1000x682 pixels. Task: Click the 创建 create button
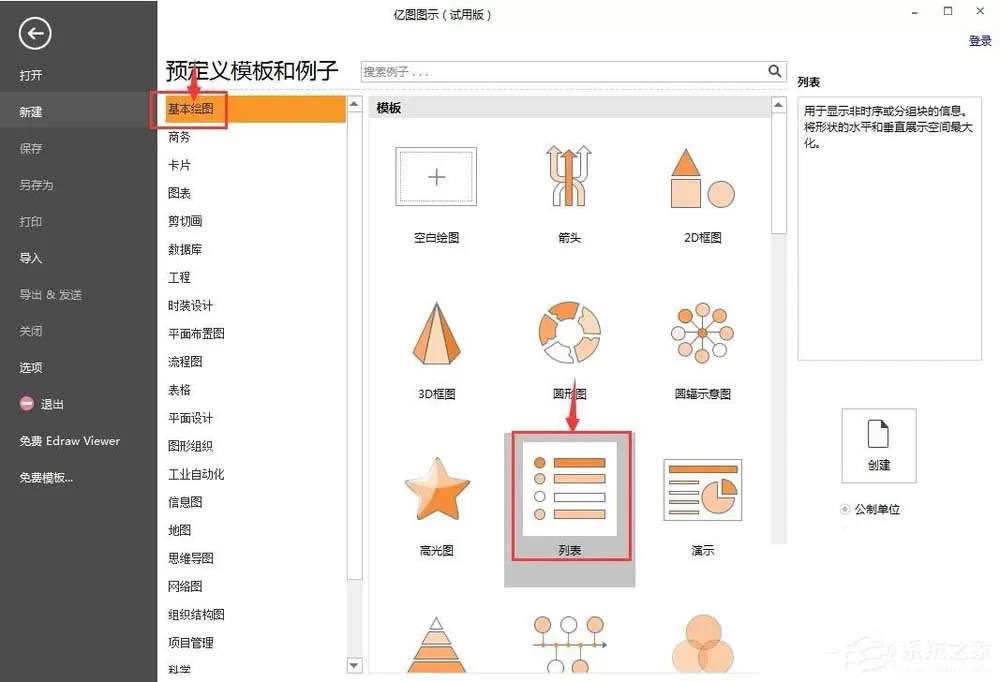tap(879, 445)
